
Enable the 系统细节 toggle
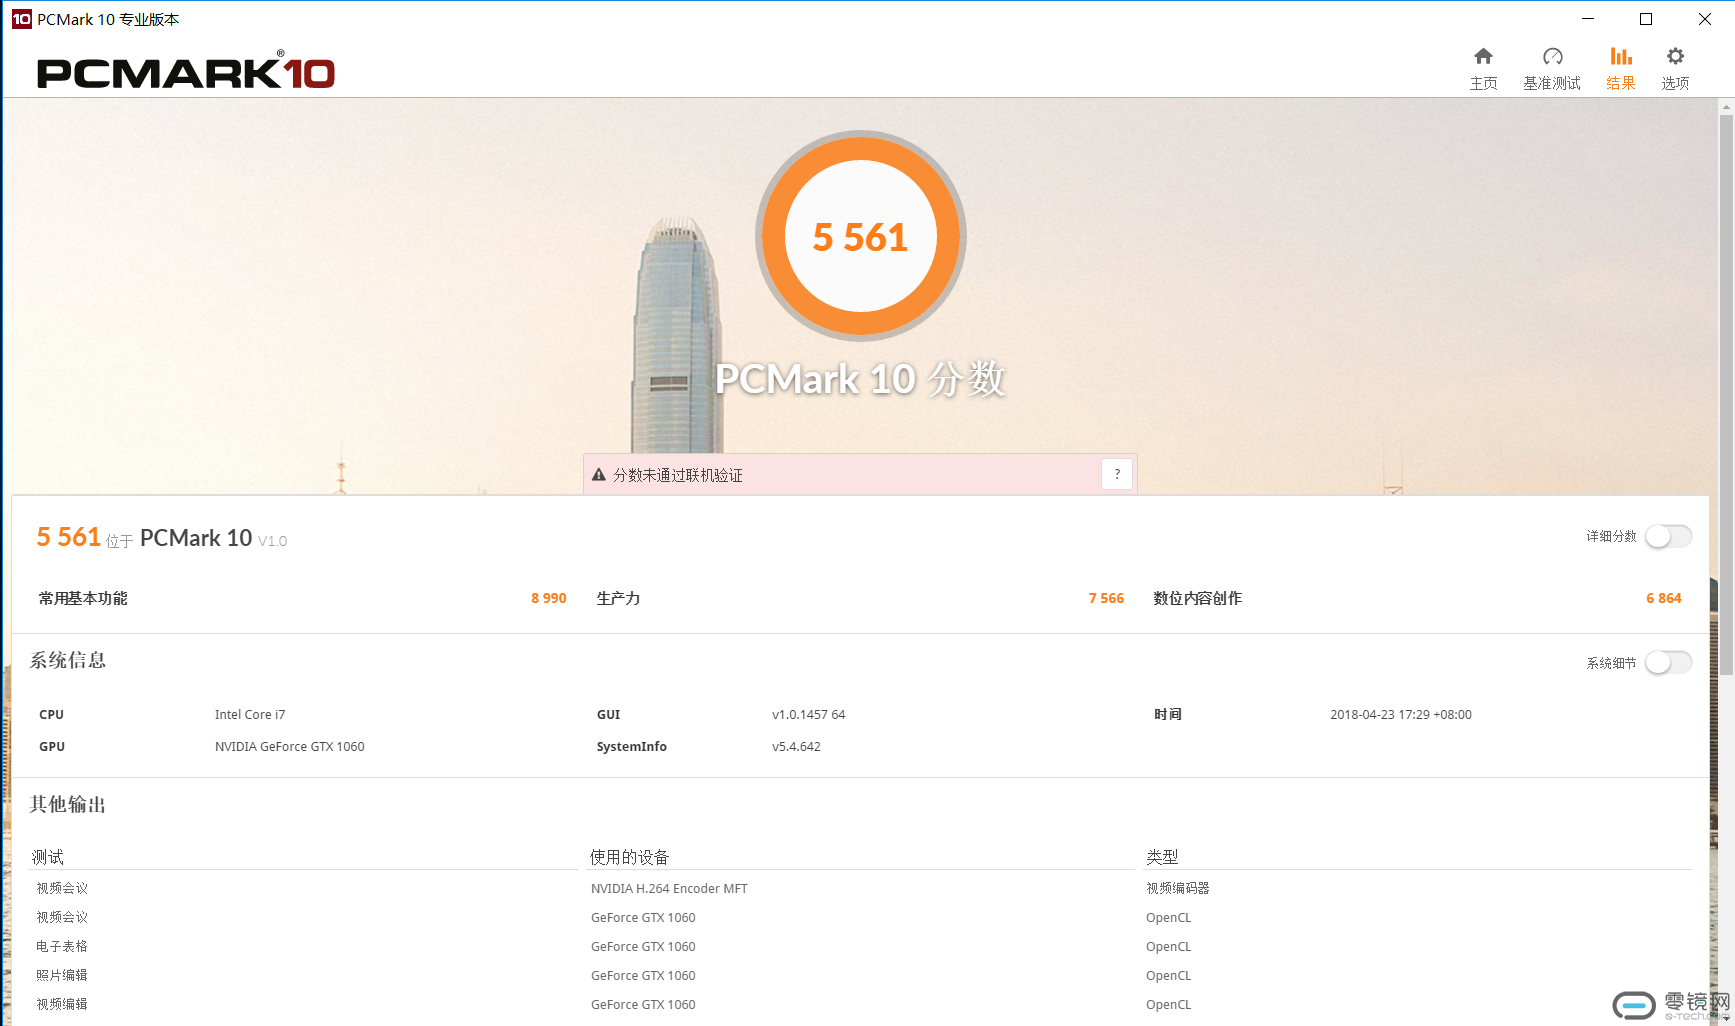(1669, 662)
